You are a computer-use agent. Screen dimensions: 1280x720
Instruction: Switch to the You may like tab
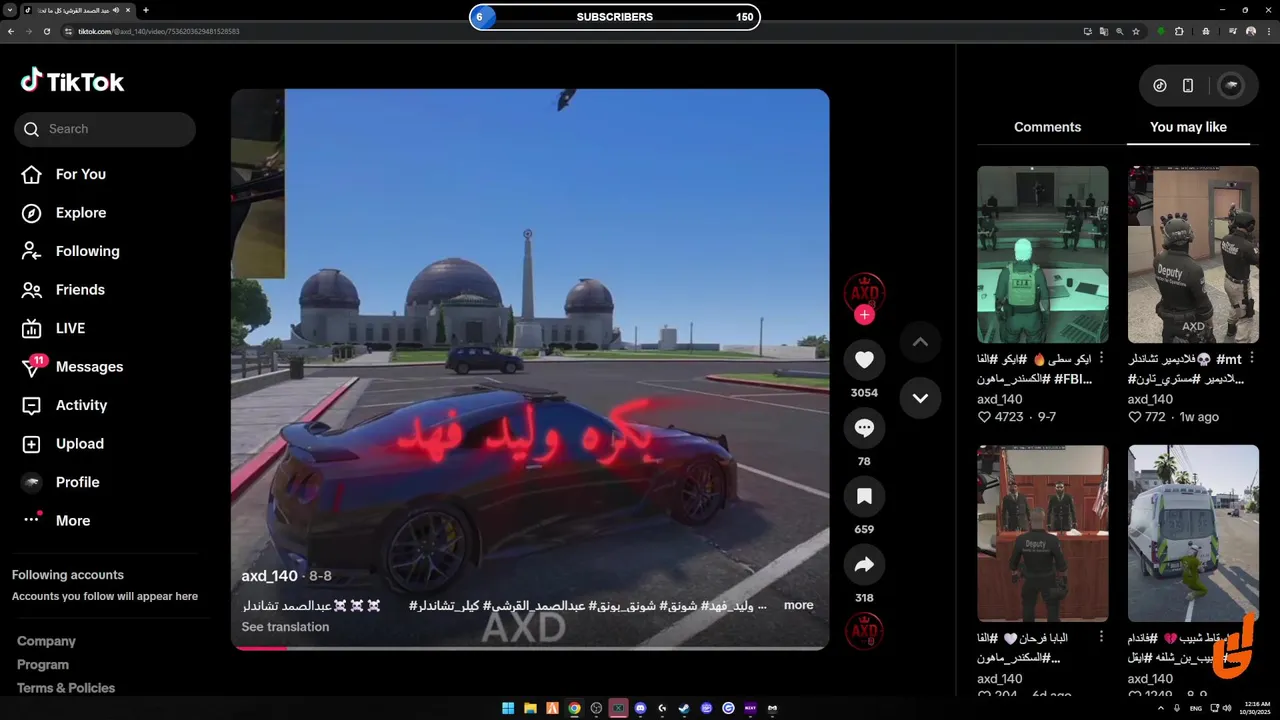(1188, 127)
